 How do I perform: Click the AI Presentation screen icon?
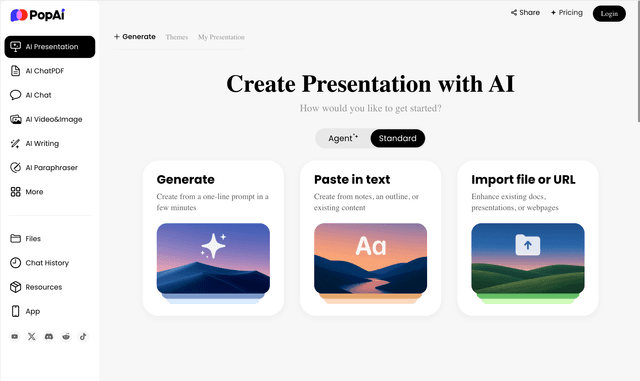point(16,47)
